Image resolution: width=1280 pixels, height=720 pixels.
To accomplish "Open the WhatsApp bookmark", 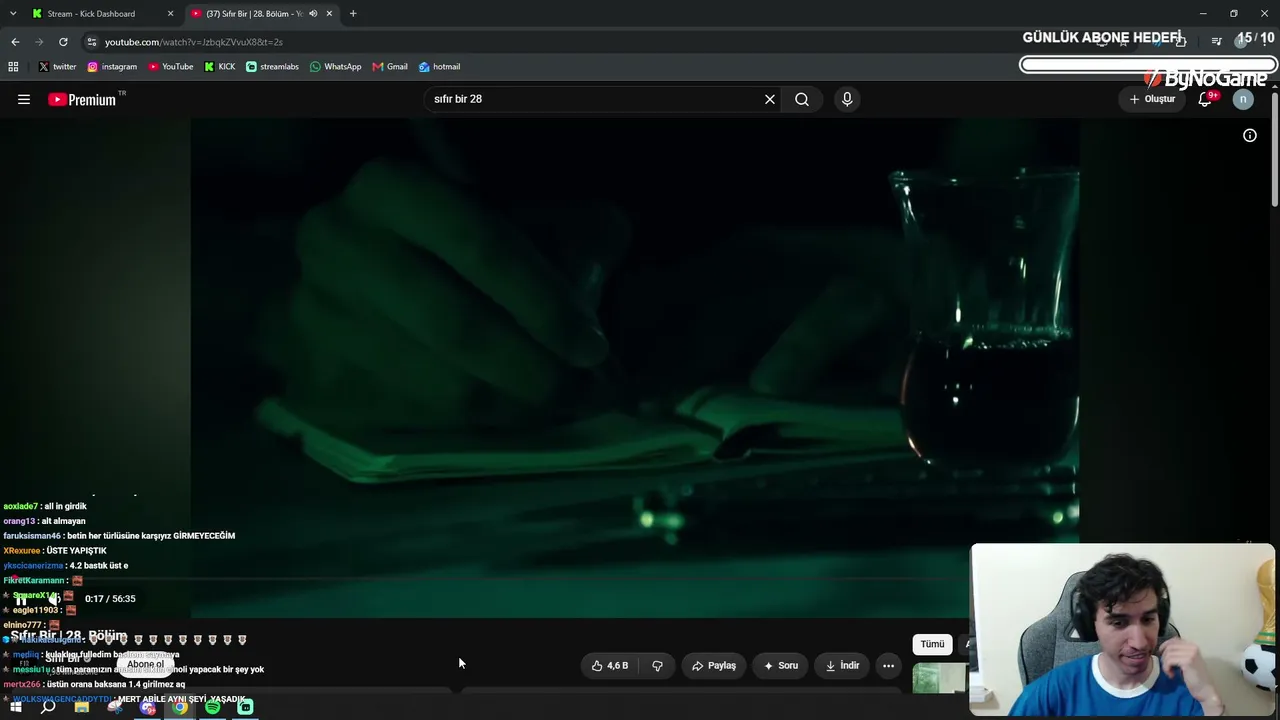I will click(x=336, y=67).
